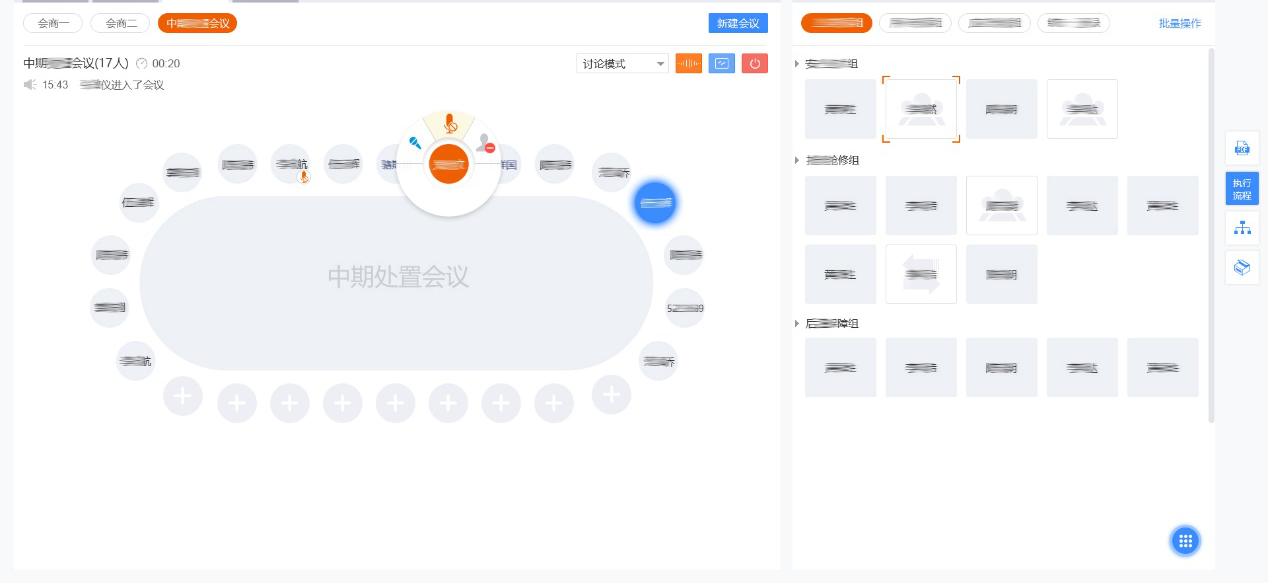Click the 新建会议 button
The width and height of the screenshot is (1268, 584).
pyautogui.click(x=737, y=23)
